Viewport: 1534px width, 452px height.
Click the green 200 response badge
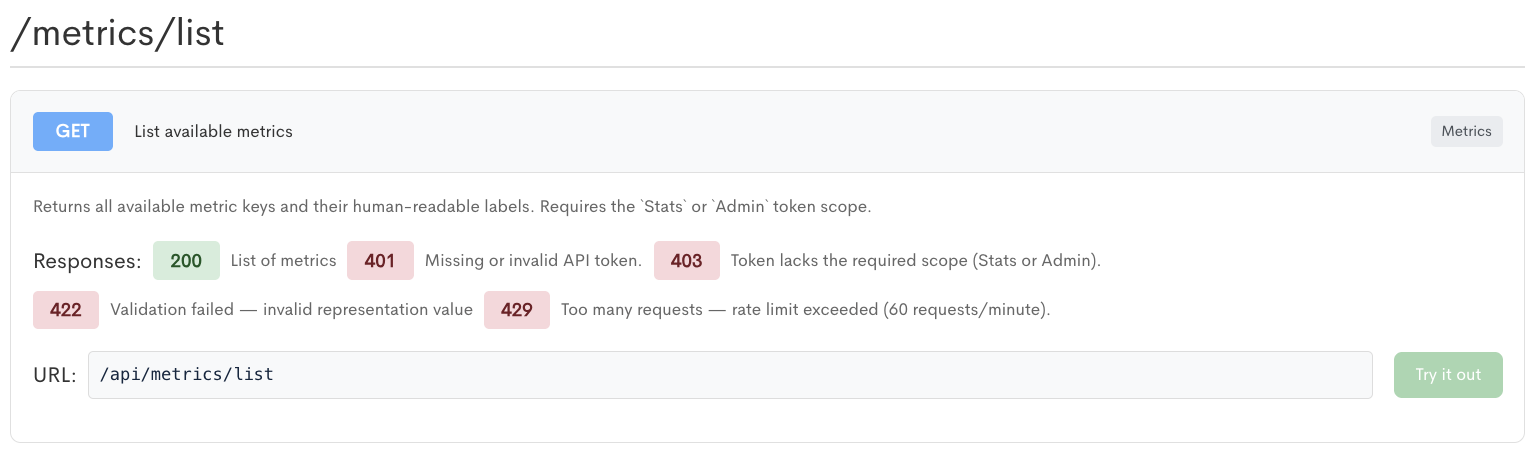point(186,261)
